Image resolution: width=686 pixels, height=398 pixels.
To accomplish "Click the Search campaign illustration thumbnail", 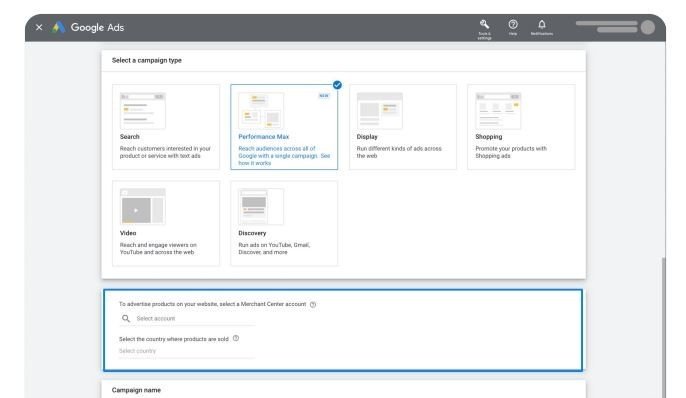I will (143, 111).
